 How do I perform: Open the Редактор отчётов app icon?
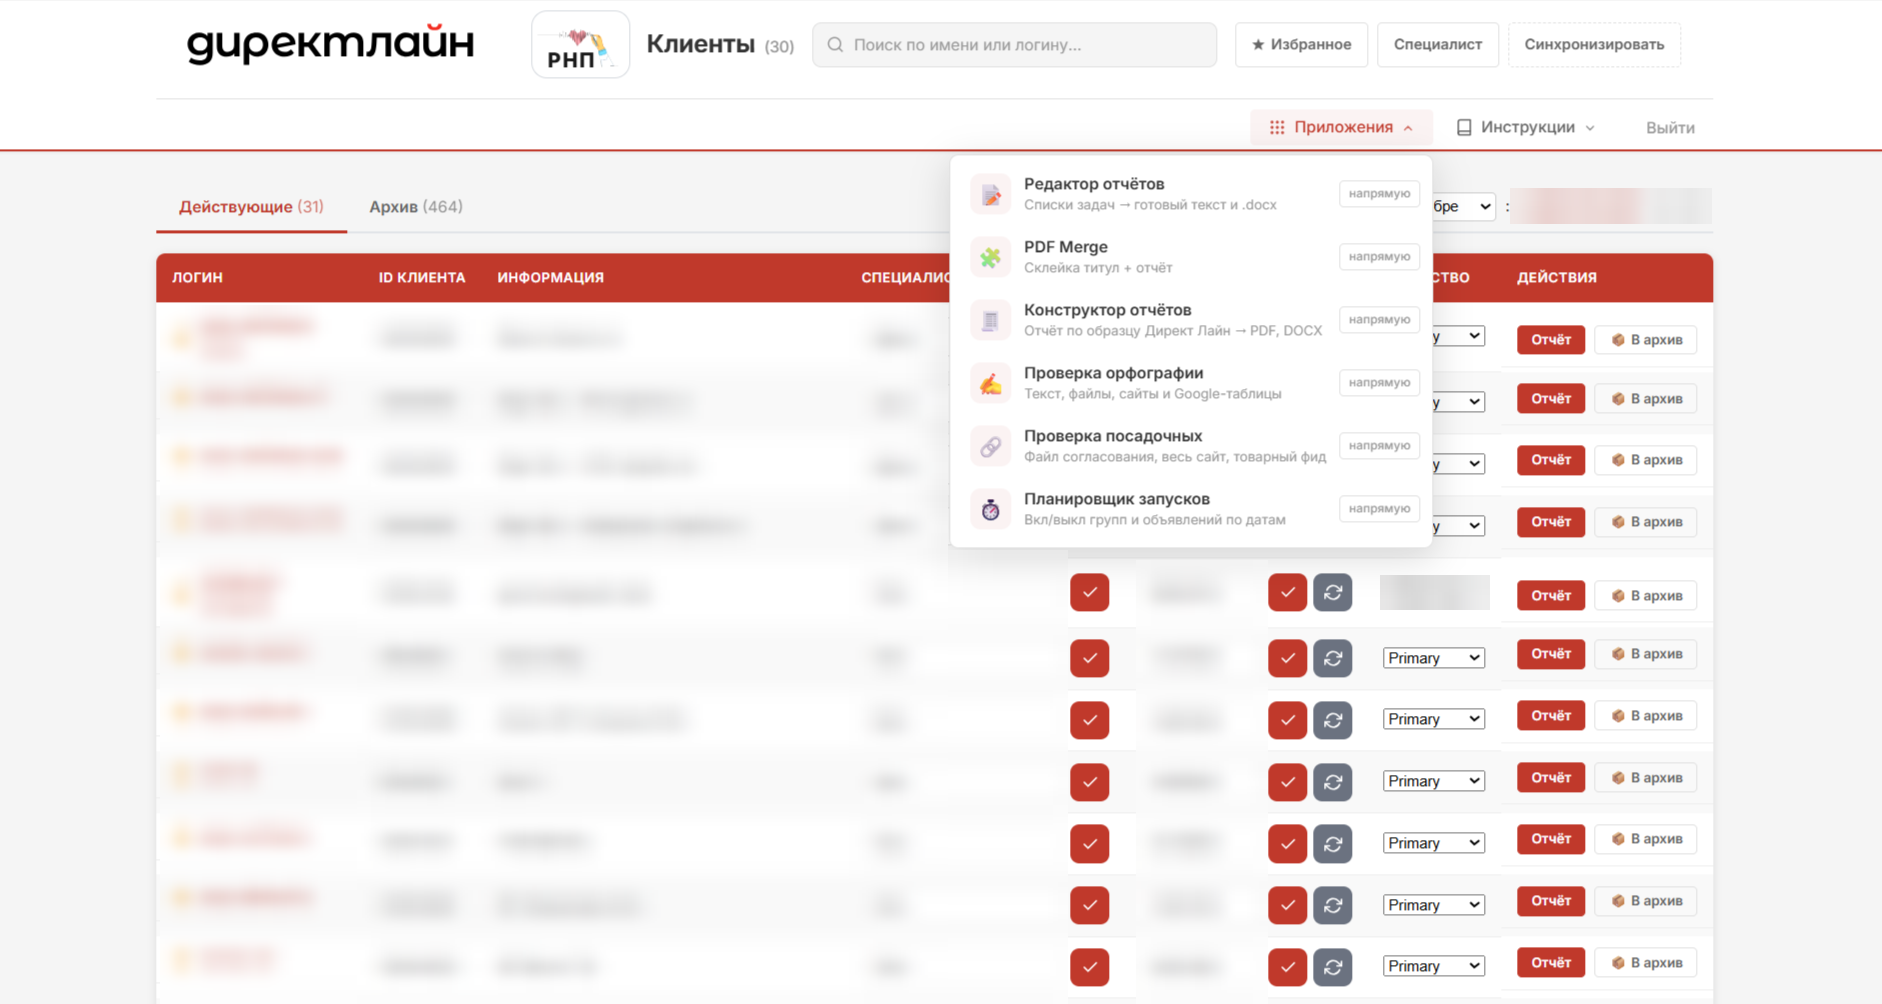pos(990,194)
